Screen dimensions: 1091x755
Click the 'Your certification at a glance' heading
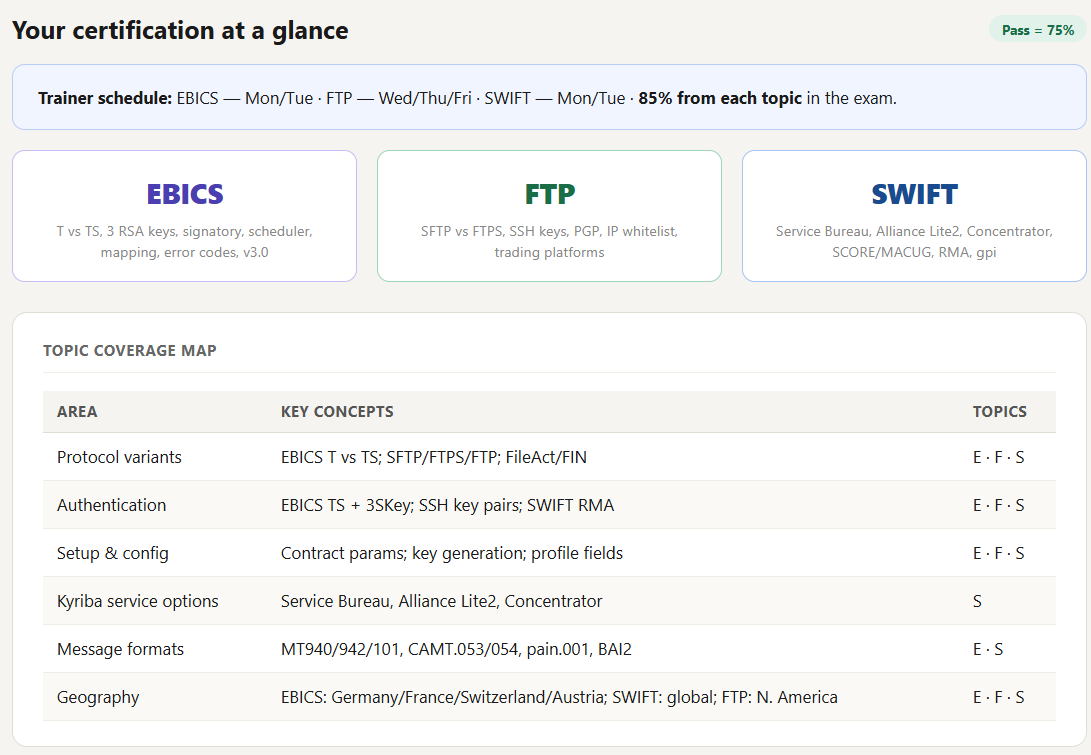click(180, 31)
